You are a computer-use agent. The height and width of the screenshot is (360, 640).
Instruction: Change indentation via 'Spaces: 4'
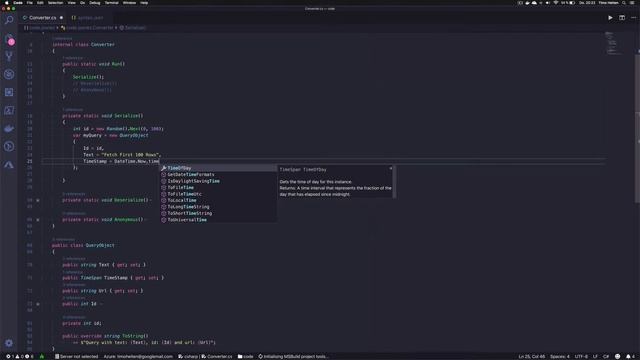click(x=560, y=356)
